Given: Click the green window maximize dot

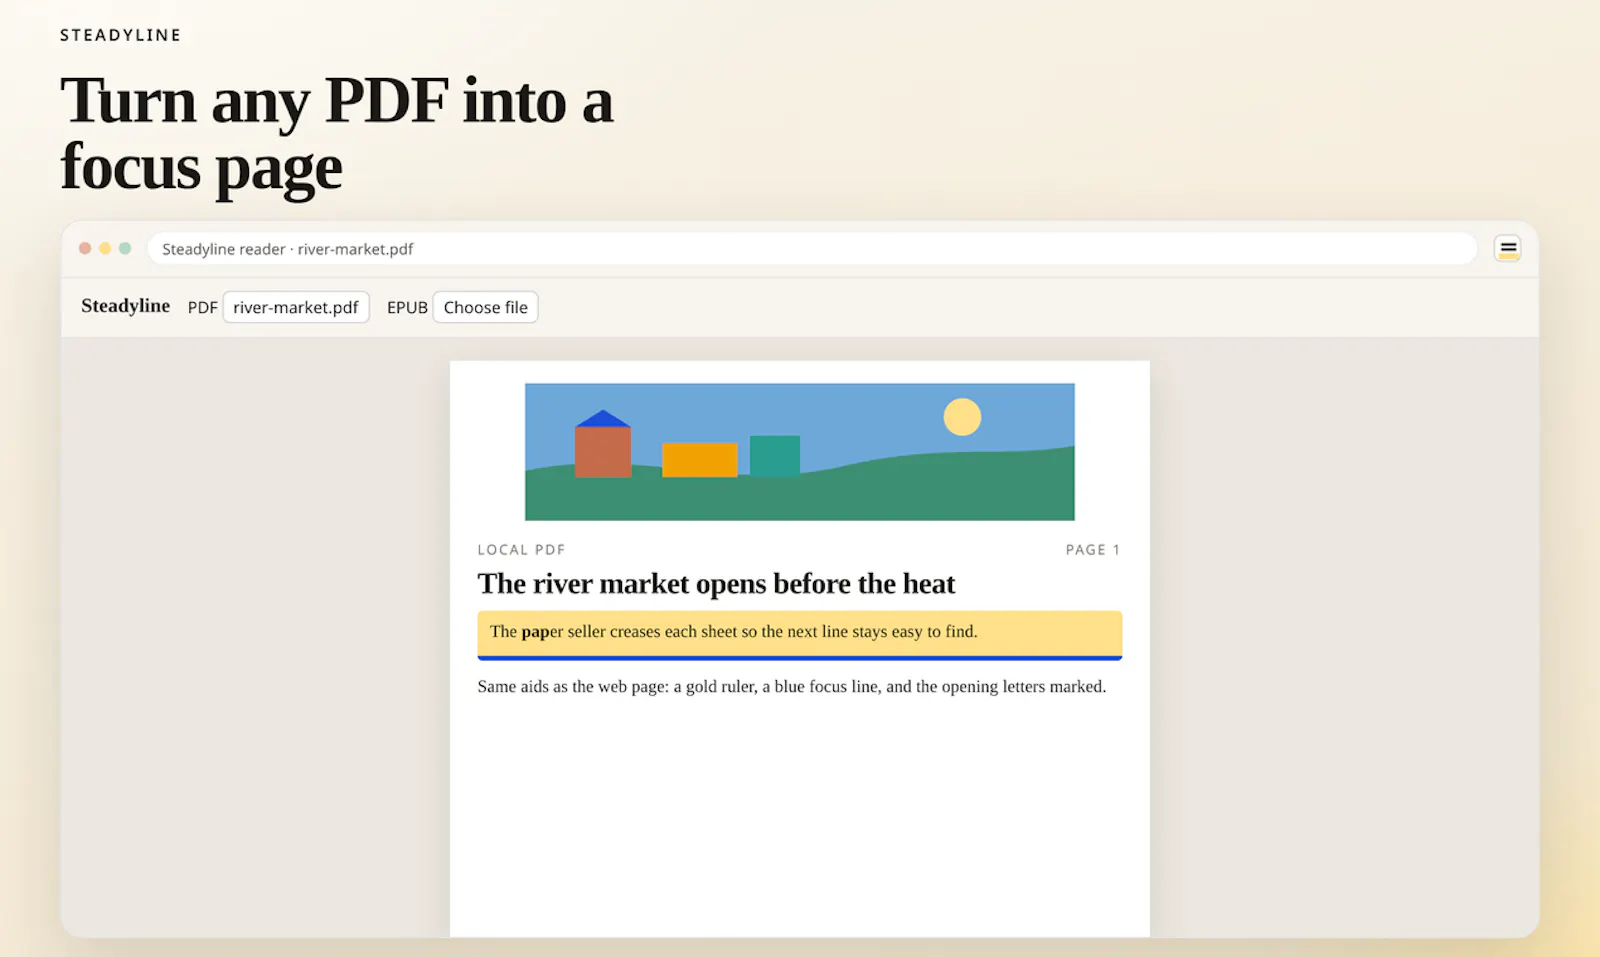Looking at the screenshot, I should (x=125, y=248).
